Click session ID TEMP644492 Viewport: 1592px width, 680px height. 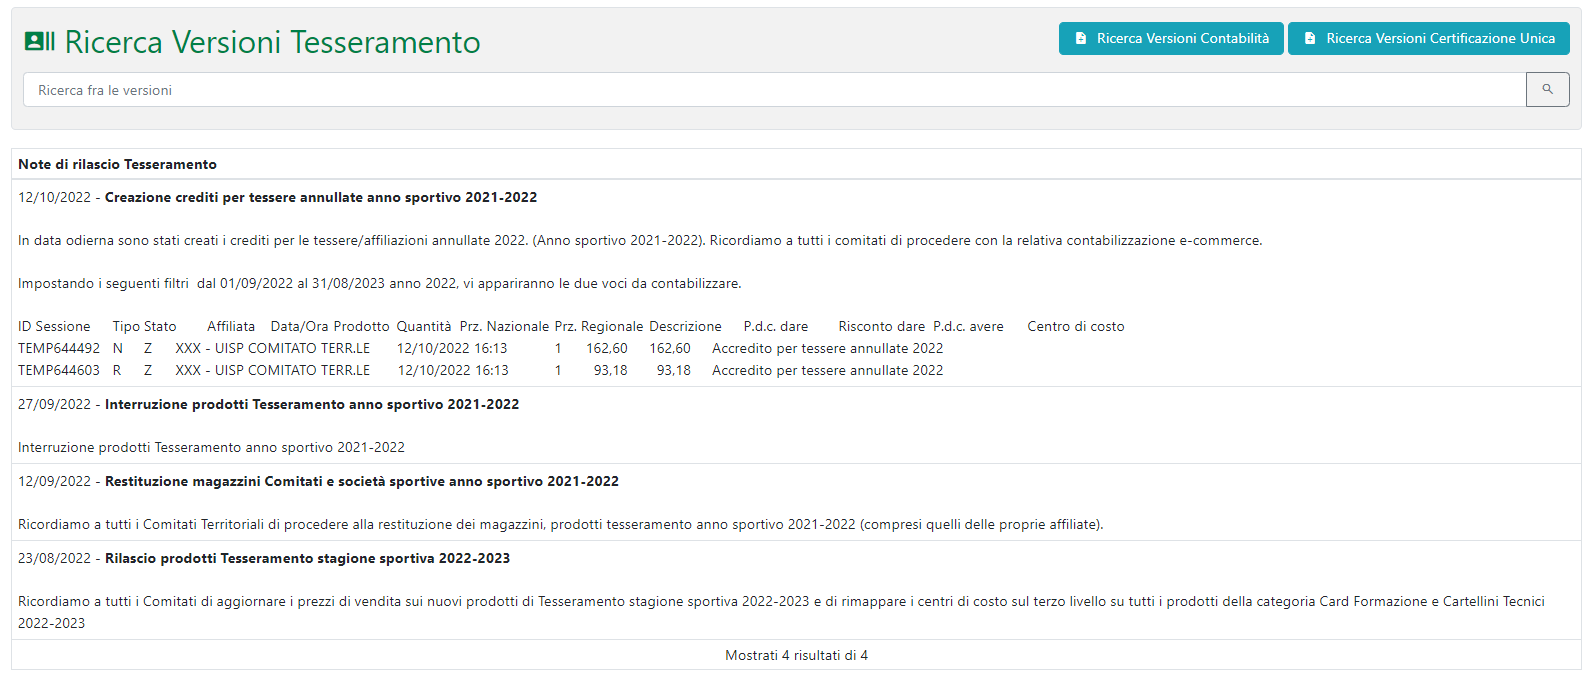[59, 349]
